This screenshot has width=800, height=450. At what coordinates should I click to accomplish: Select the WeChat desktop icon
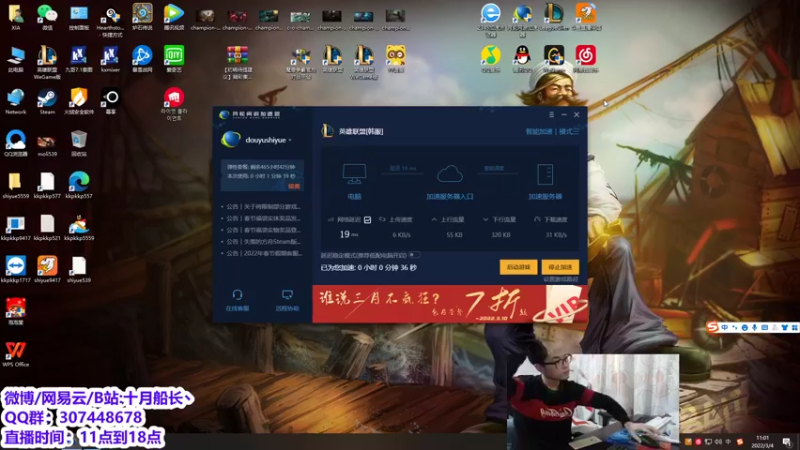pyautogui.click(x=47, y=17)
